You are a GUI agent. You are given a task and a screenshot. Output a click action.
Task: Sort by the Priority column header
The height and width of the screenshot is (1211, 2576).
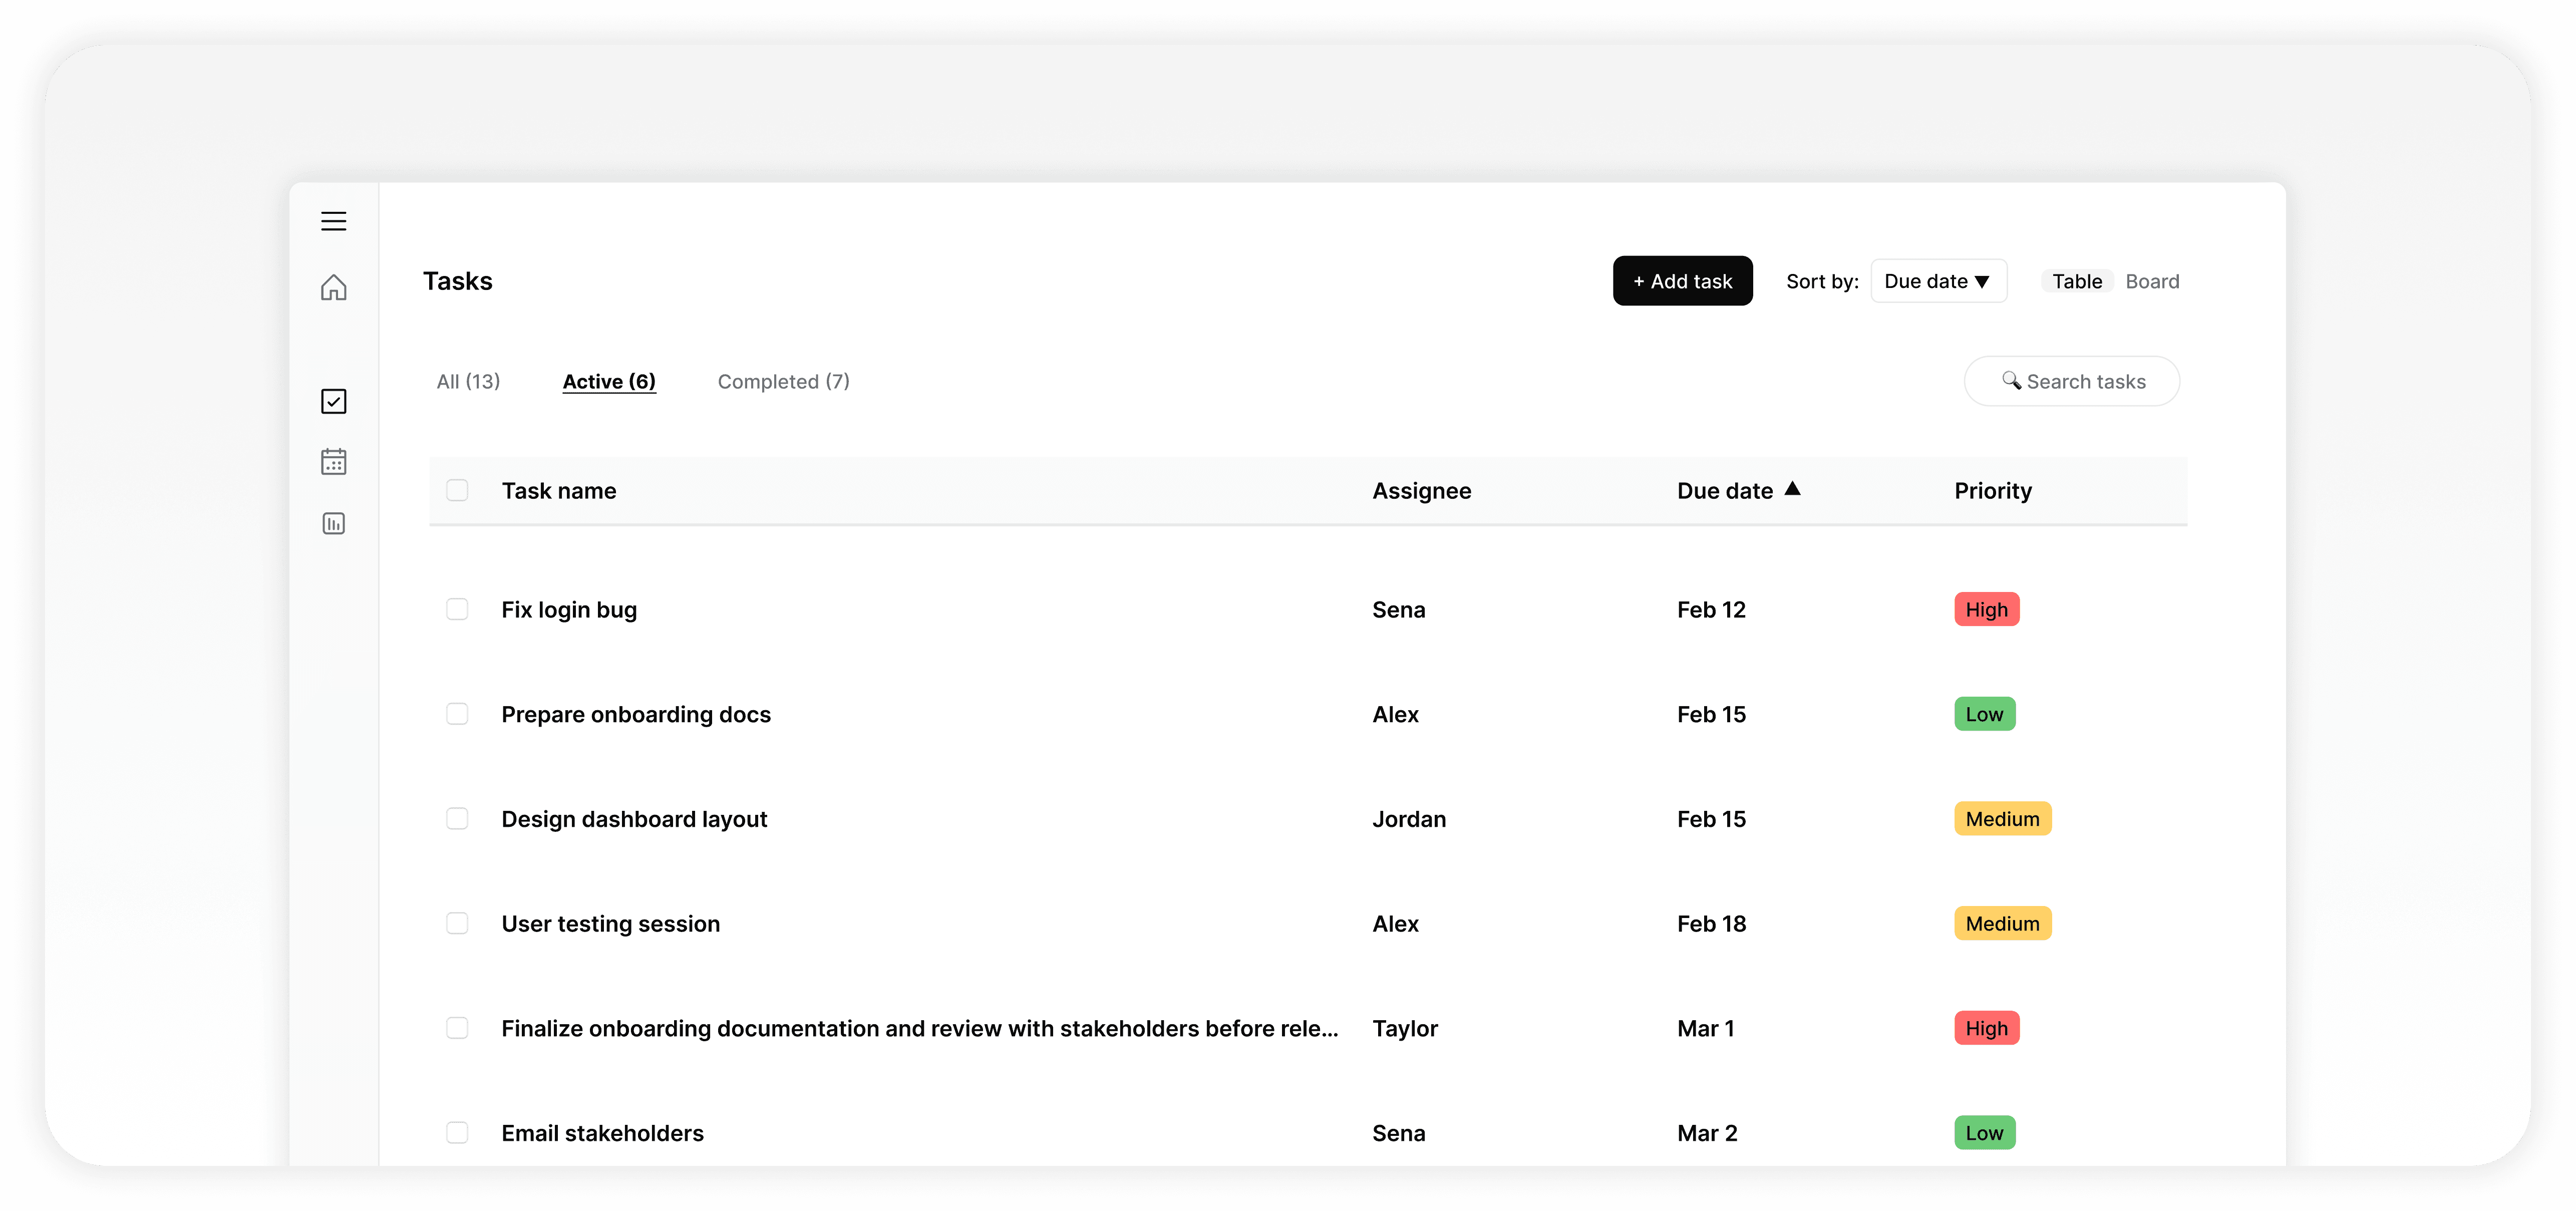(x=1992, y=491)
